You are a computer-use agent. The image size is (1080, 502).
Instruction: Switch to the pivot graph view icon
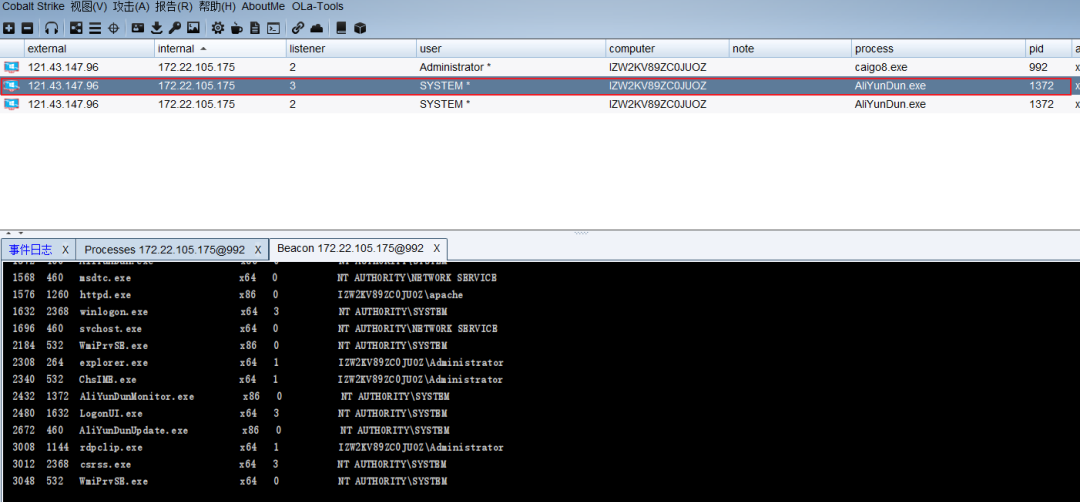[x=76, y=28]
